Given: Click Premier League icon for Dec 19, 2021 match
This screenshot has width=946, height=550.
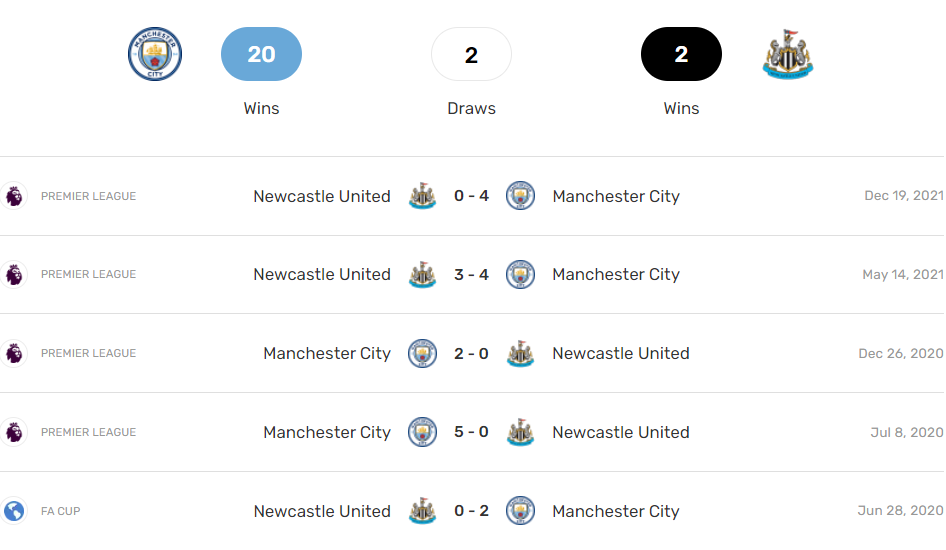Looking at the screenshot, I should tap(14, 196).
